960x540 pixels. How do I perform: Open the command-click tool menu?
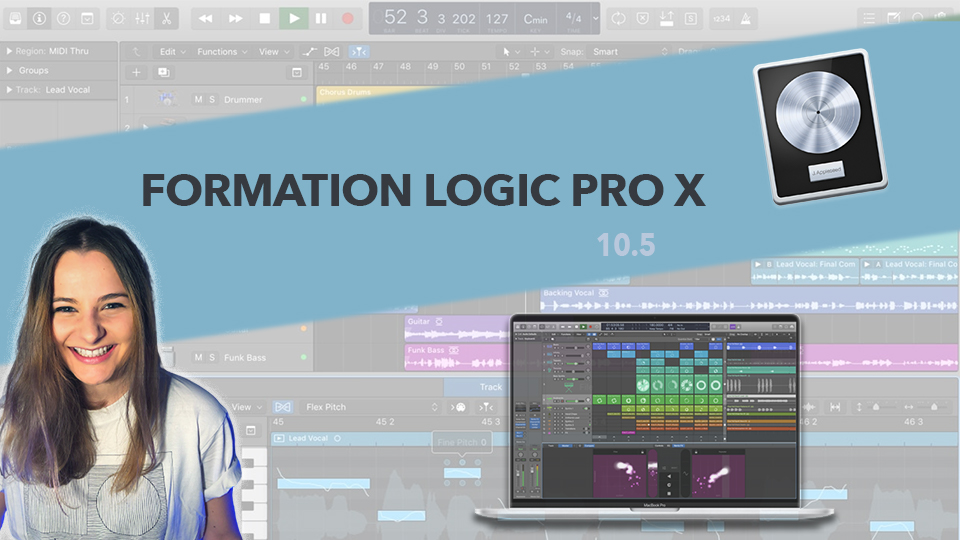click(x=539, y=52)
